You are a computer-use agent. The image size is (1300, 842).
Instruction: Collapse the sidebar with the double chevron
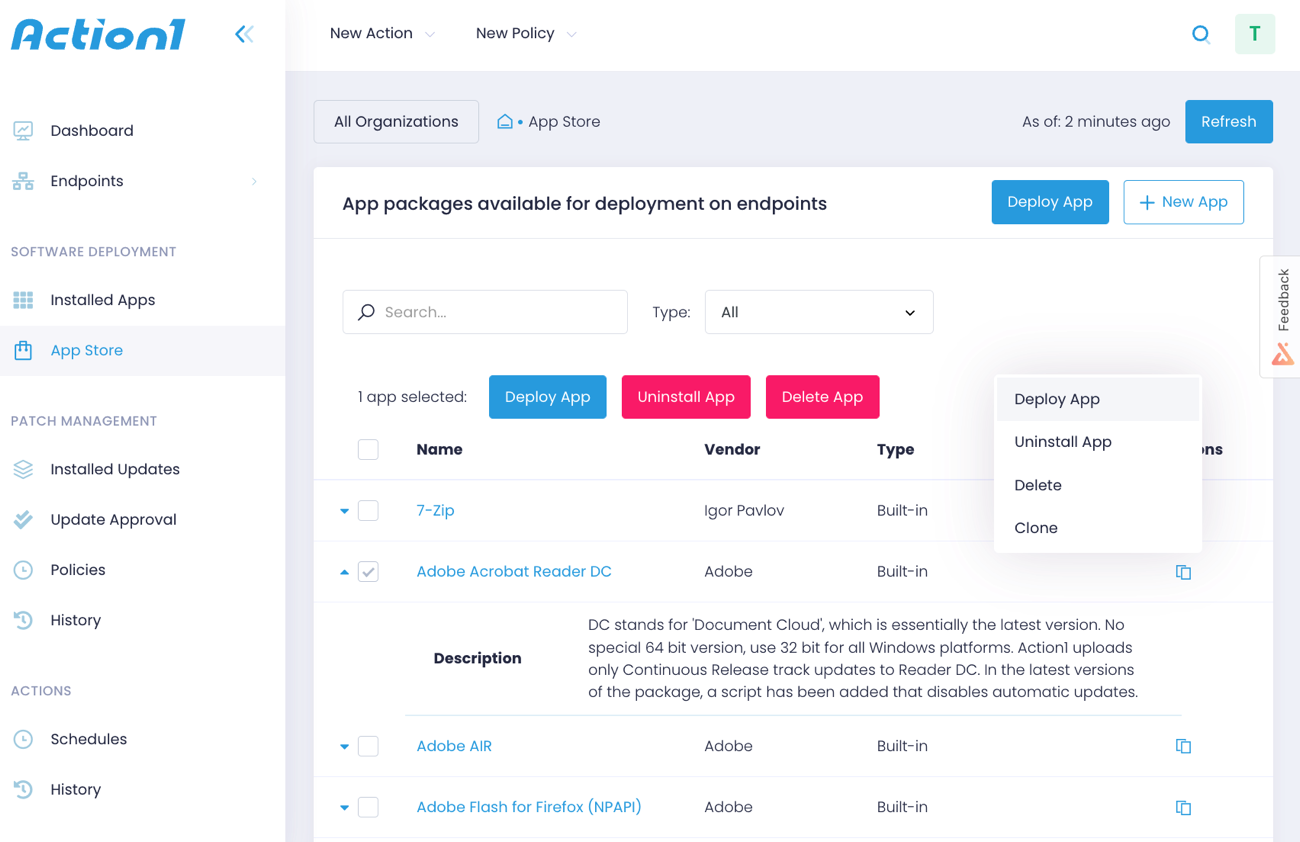244,33
